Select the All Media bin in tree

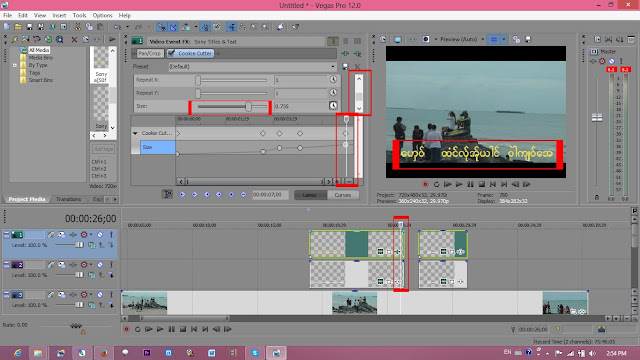(39, 50)
